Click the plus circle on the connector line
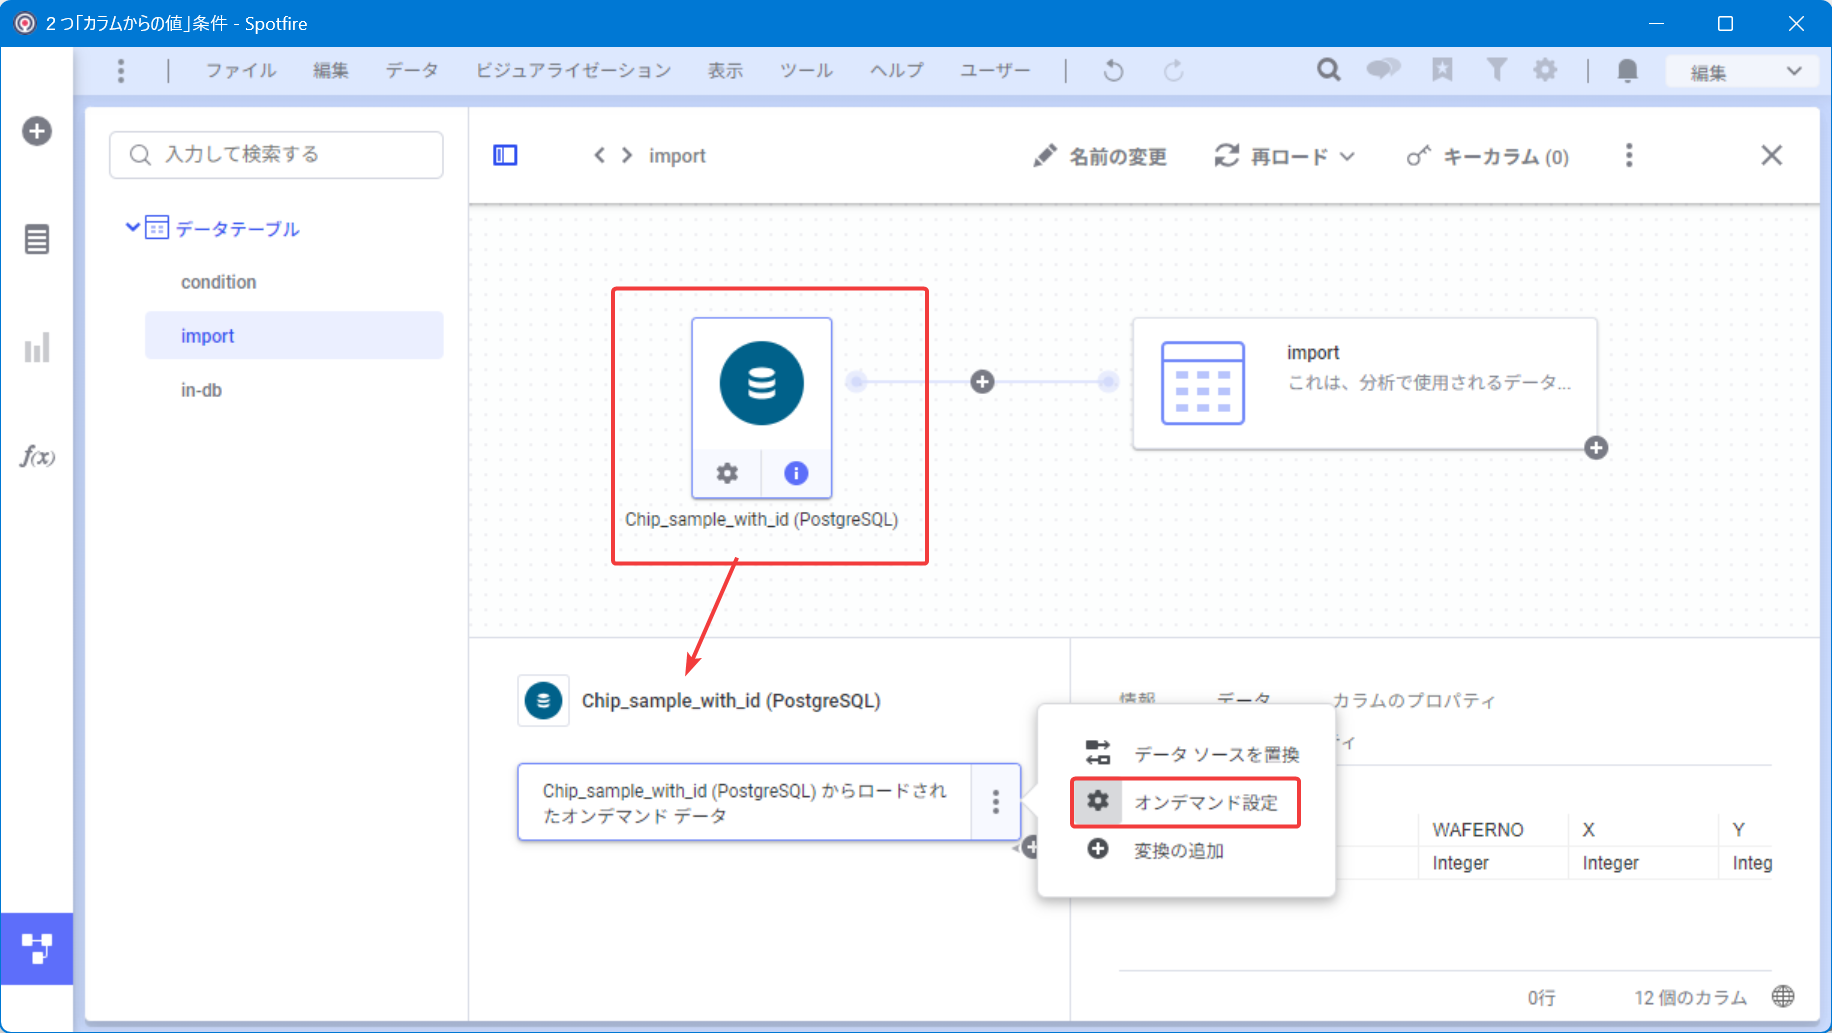The width and height of the screenshot is (1832, 1033). click(983, 382)
